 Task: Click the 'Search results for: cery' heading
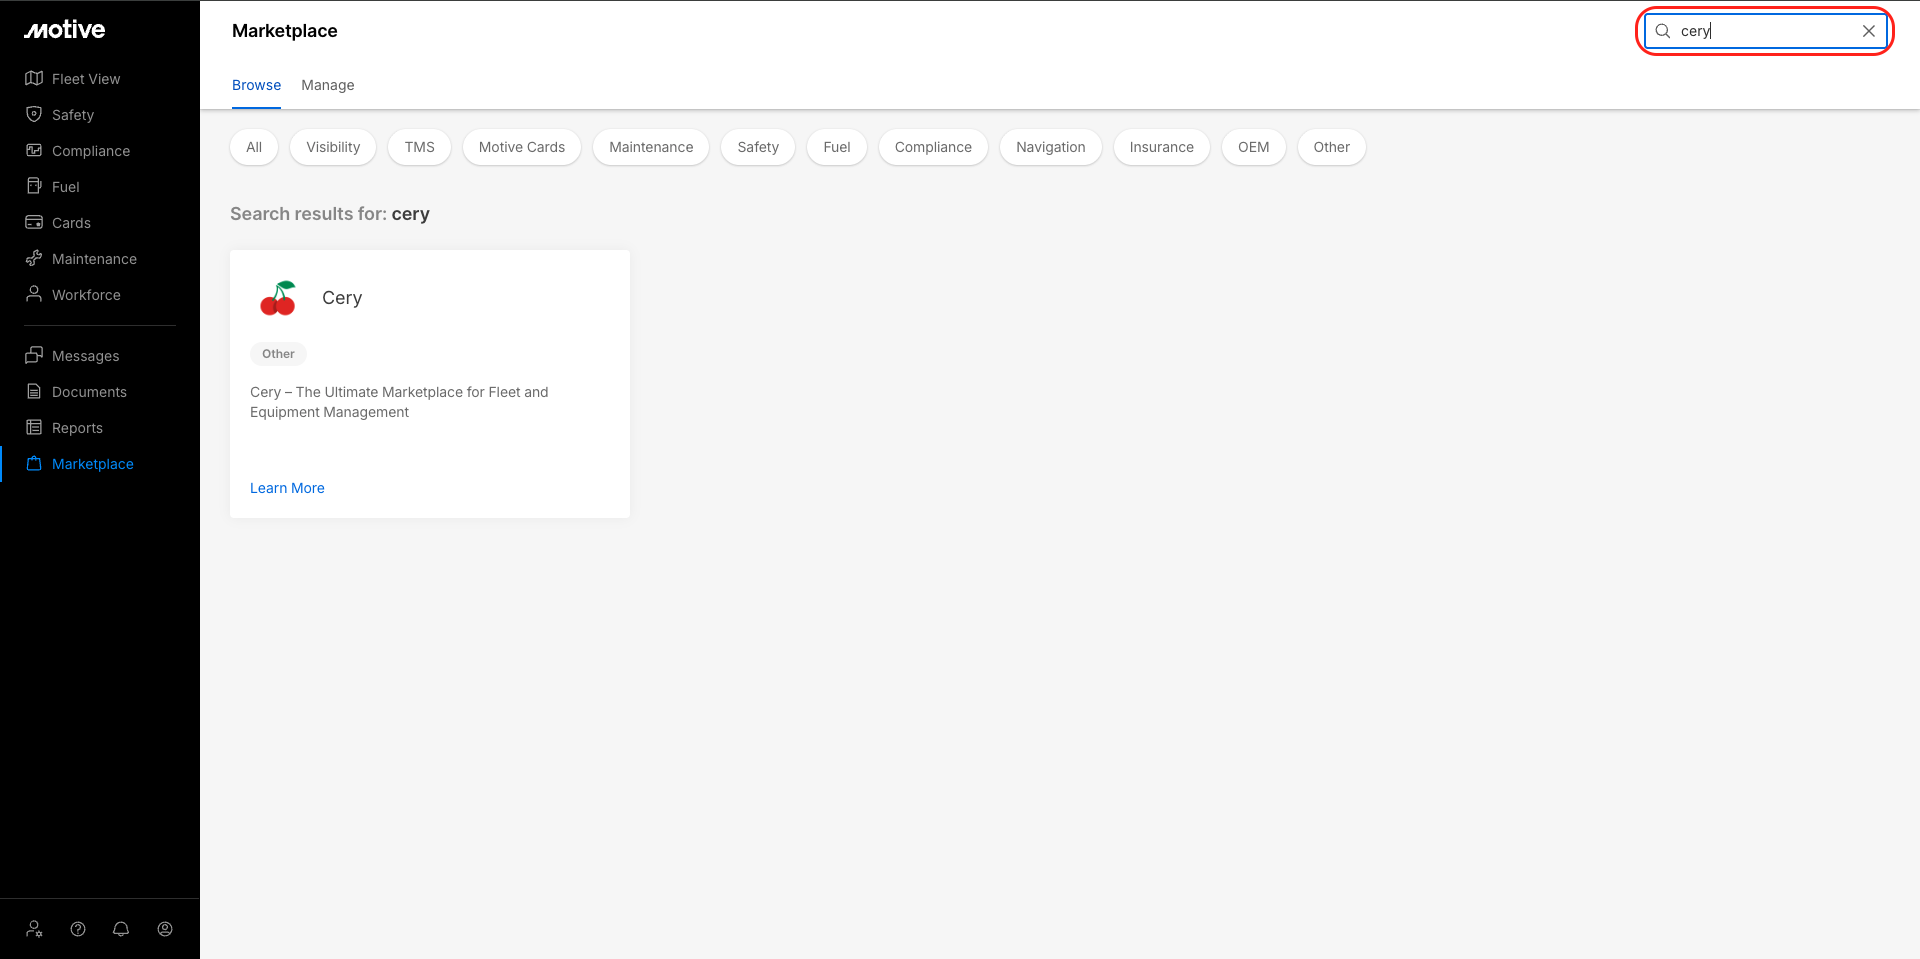(x=330, y=214)
